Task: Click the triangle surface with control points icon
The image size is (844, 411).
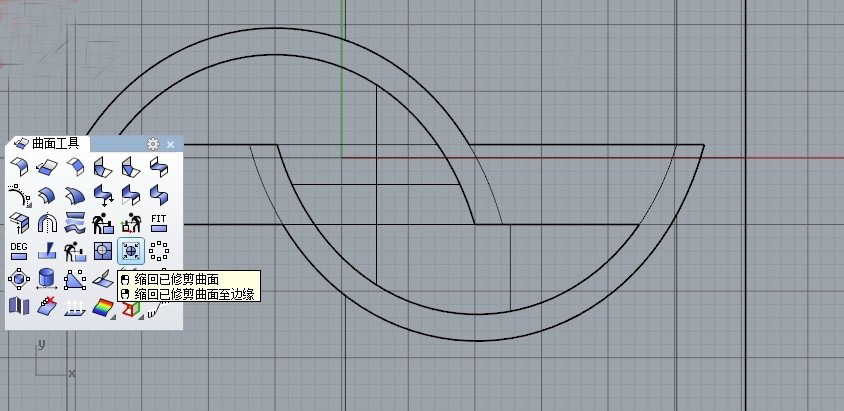Action: (75, 279)
